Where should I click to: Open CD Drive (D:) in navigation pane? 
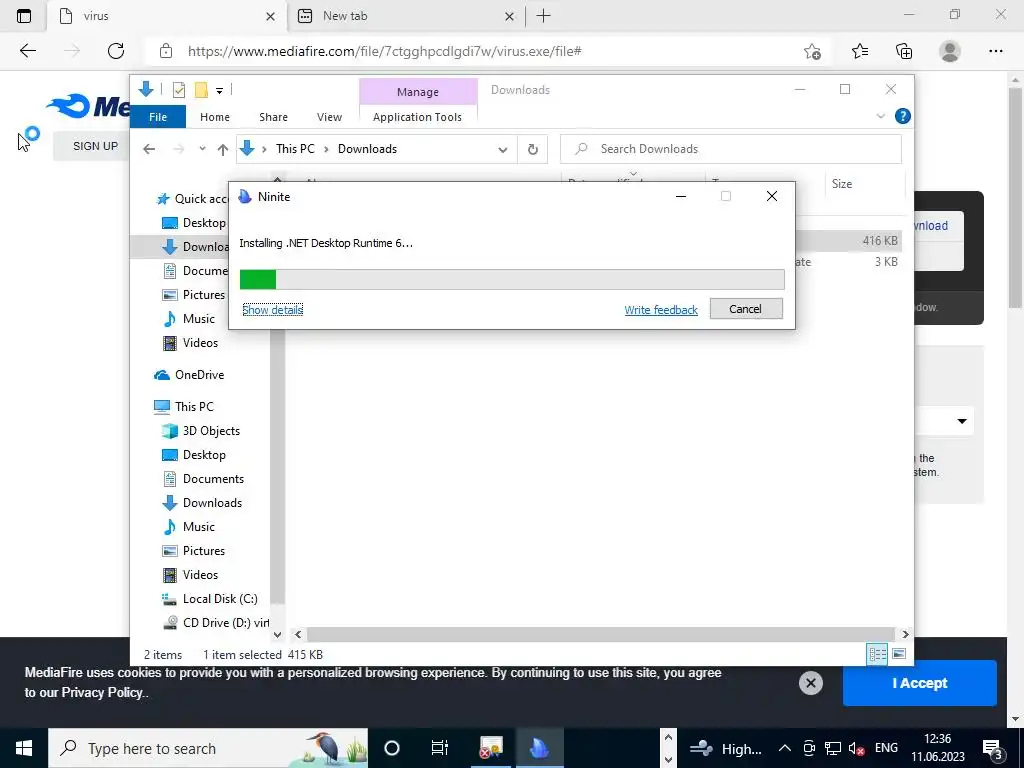(216, 623)
